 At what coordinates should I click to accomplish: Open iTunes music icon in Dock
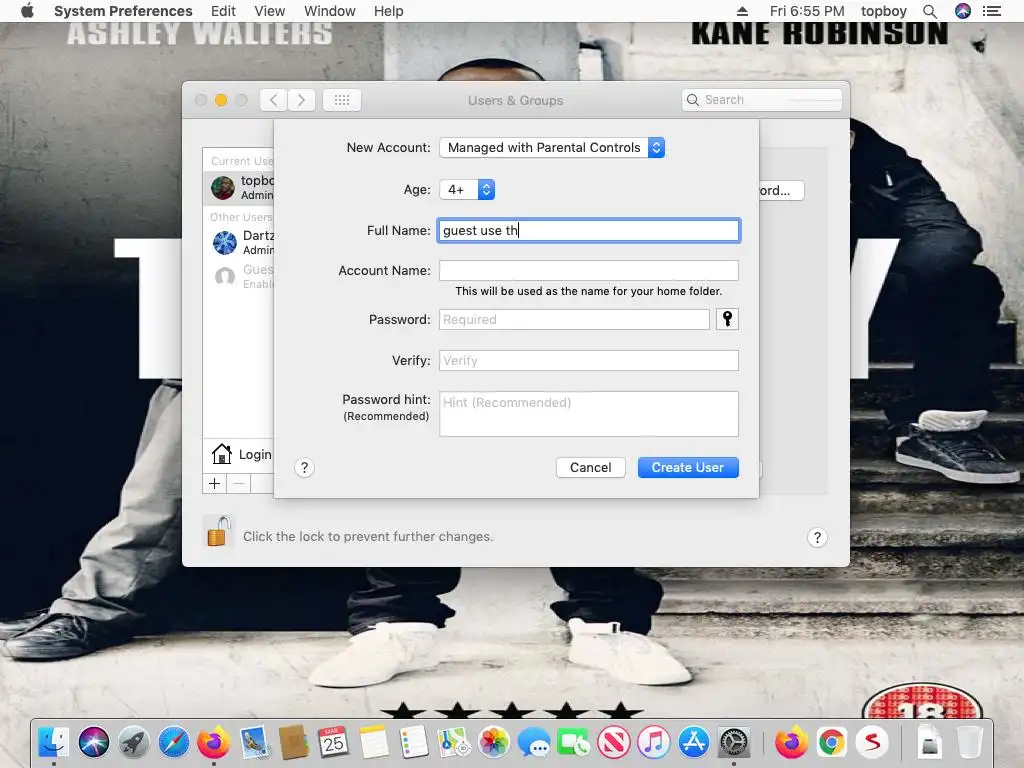654,743
